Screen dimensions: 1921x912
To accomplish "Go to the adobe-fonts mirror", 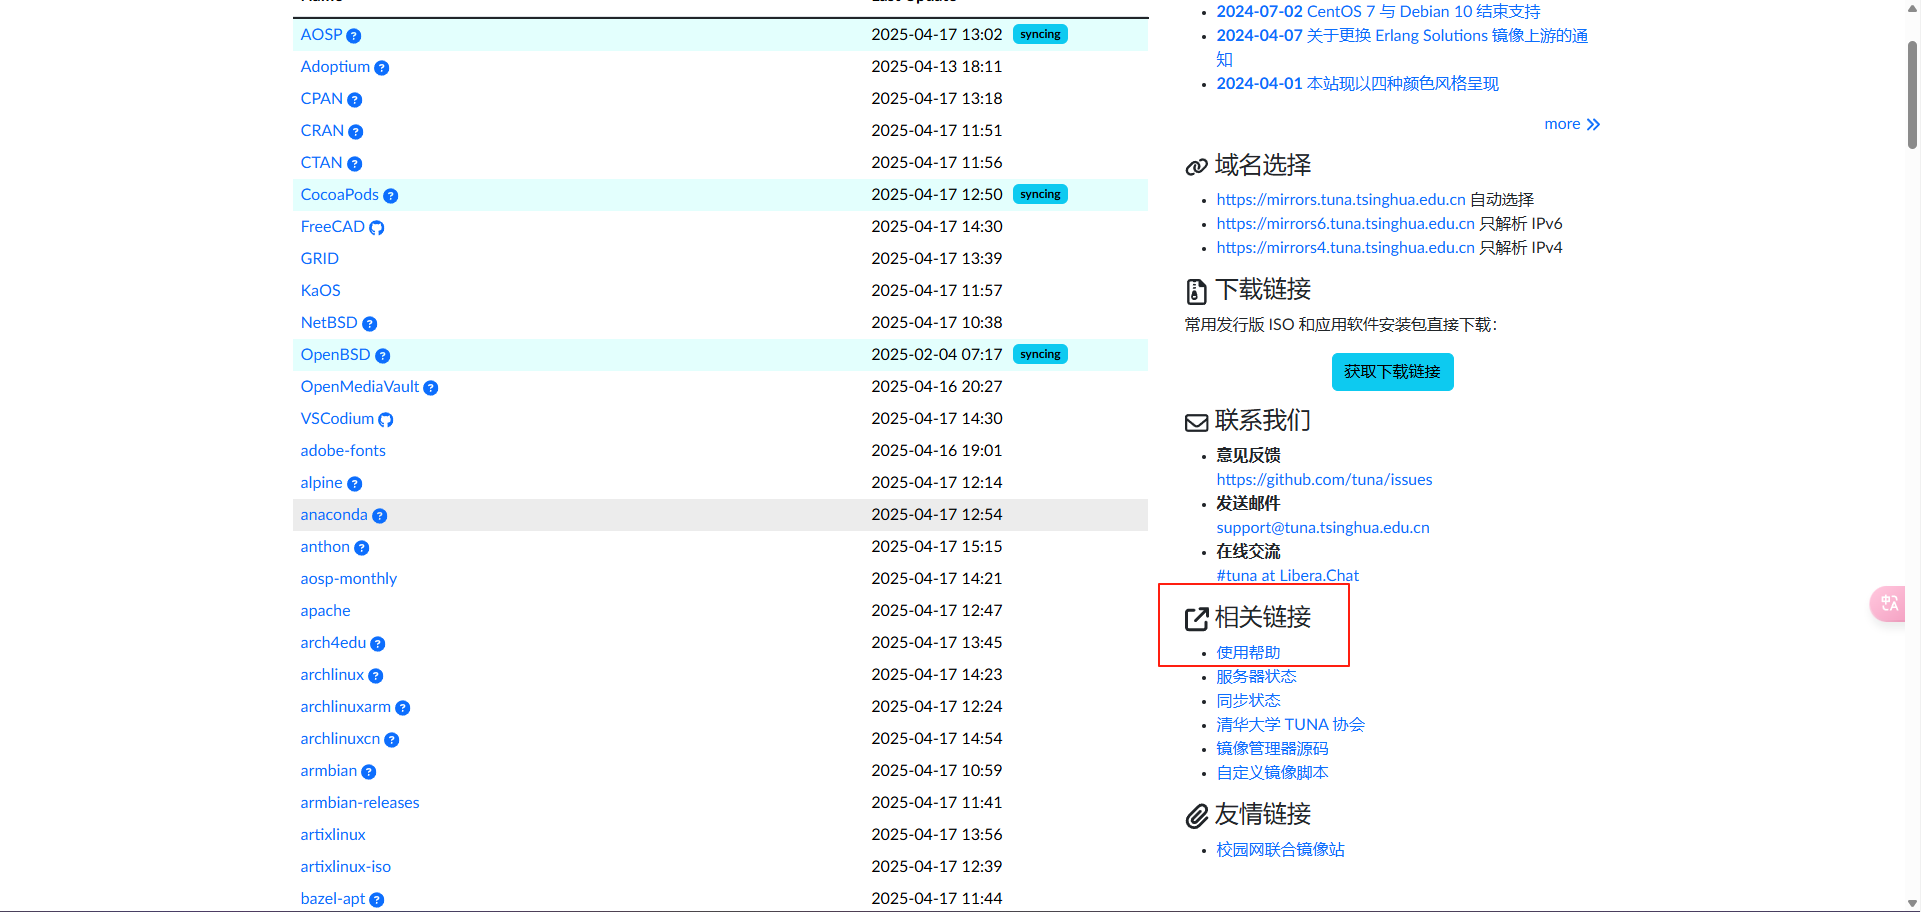I will pos(343,450).
